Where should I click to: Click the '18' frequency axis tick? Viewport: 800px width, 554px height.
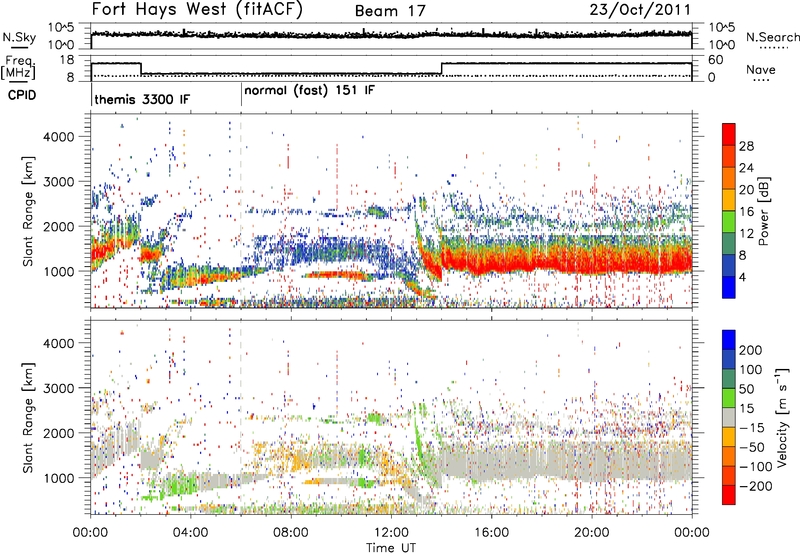[66, 60]
